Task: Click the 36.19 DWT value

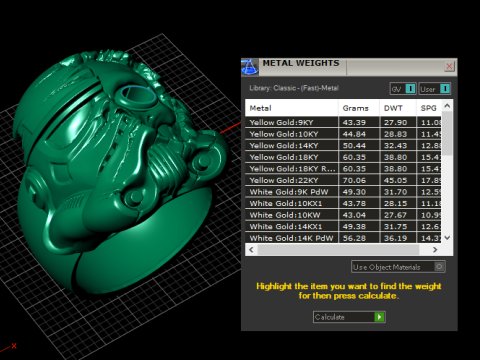Action: (395, 238)
